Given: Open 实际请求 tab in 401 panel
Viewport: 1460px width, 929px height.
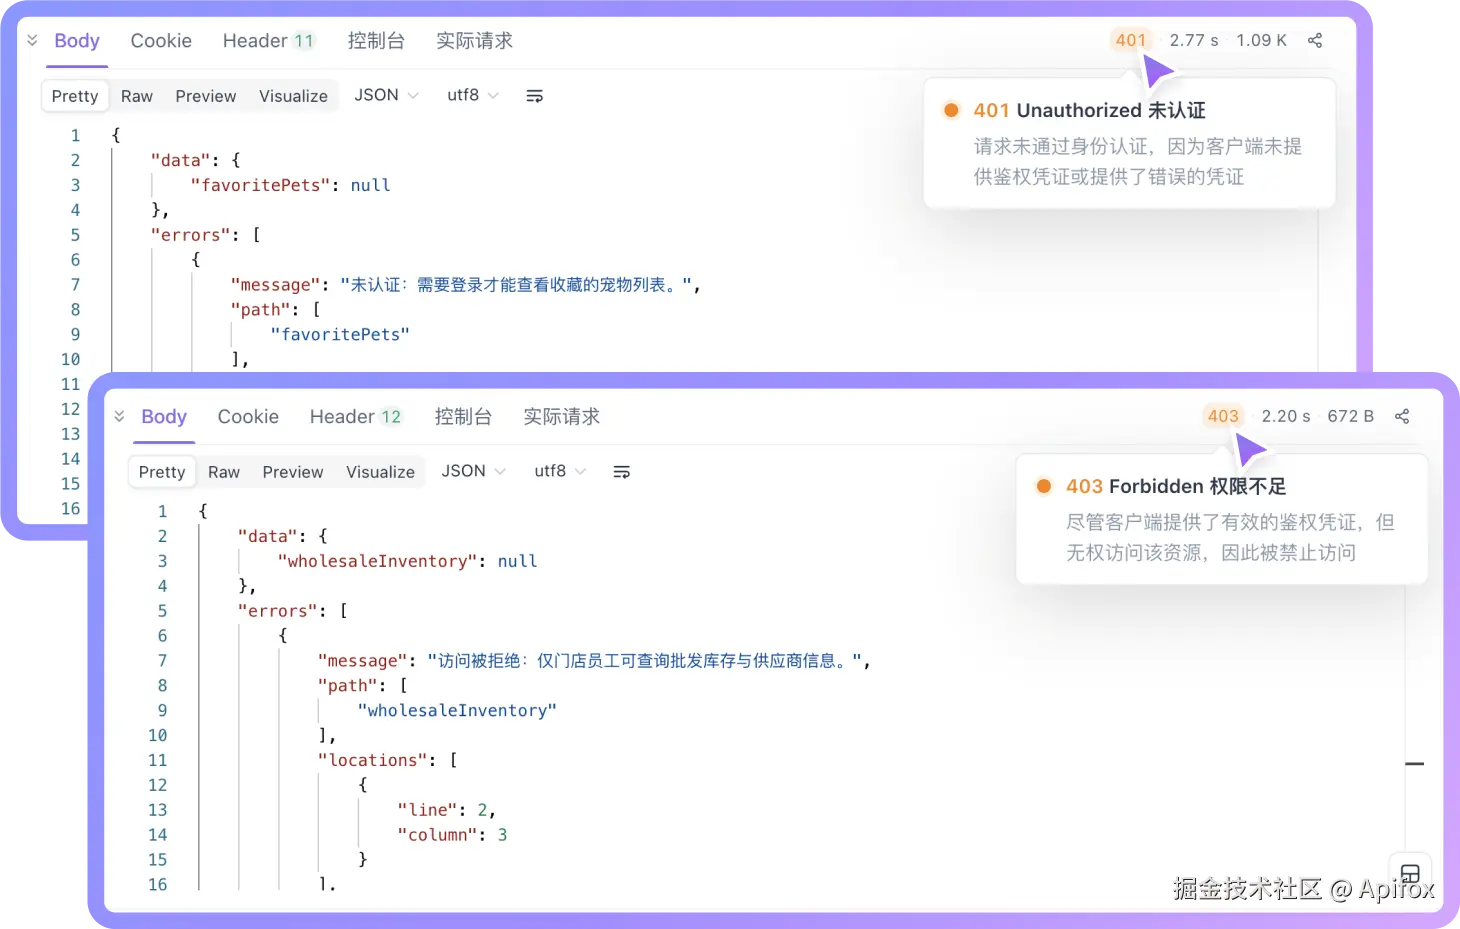Looking at the screenshot, I should click(474, 41).
